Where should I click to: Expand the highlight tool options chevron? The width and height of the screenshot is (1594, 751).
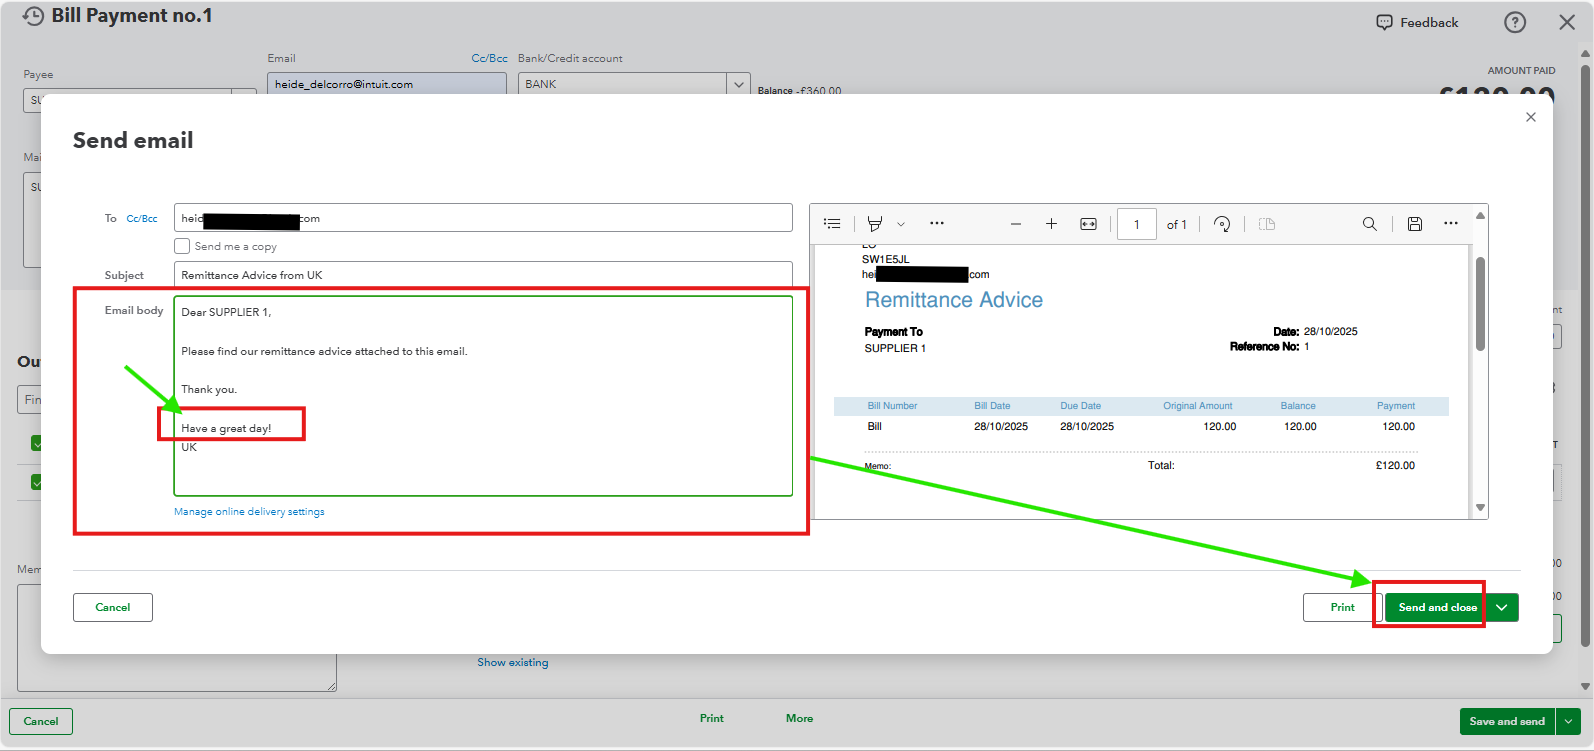[x=901, y=224]
